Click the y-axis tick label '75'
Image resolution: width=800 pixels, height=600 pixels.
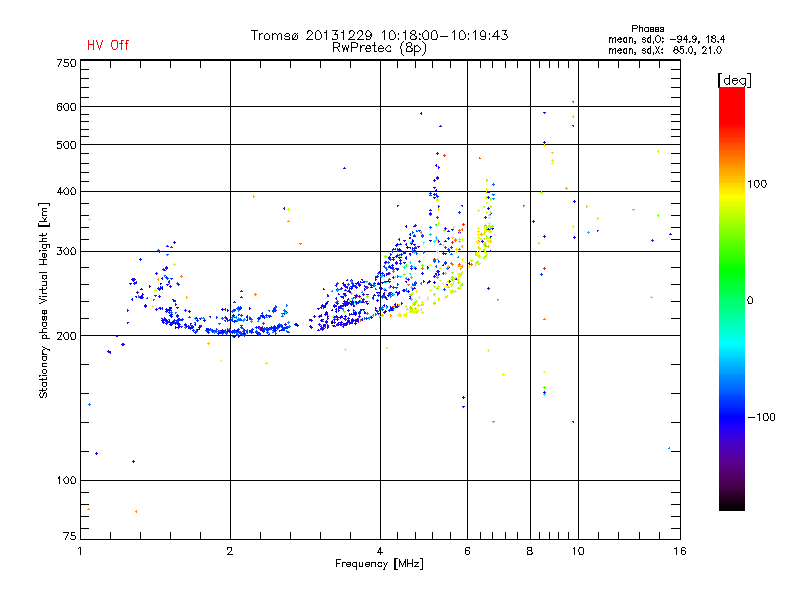coord(70,536)
